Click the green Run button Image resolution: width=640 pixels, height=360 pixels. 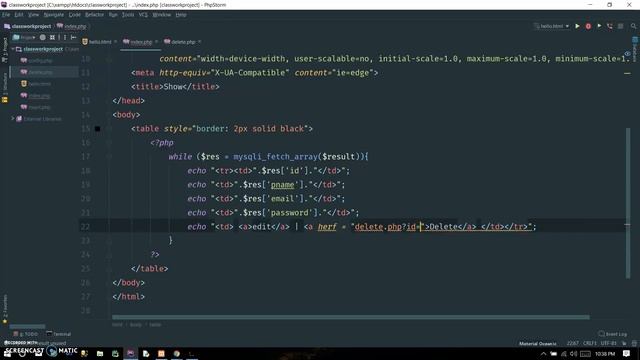(577, 26)
